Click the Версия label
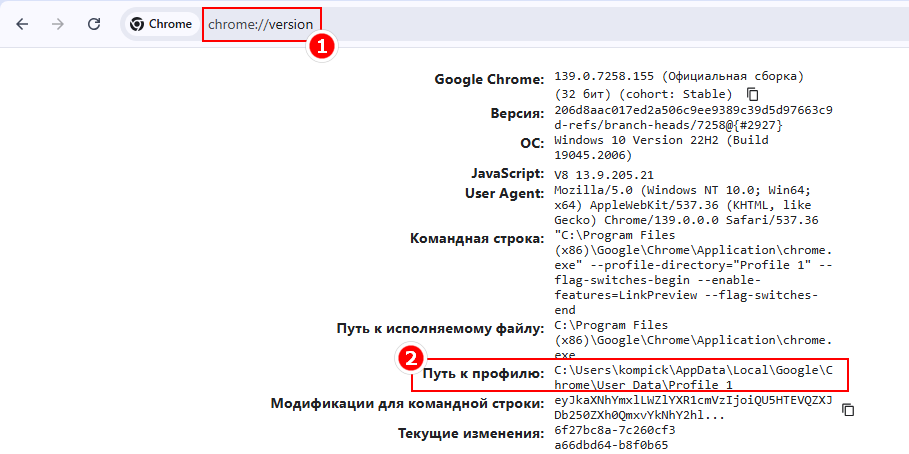Image resolution: width=909 pixels, height=454 pixels. [x=517, y=113]
